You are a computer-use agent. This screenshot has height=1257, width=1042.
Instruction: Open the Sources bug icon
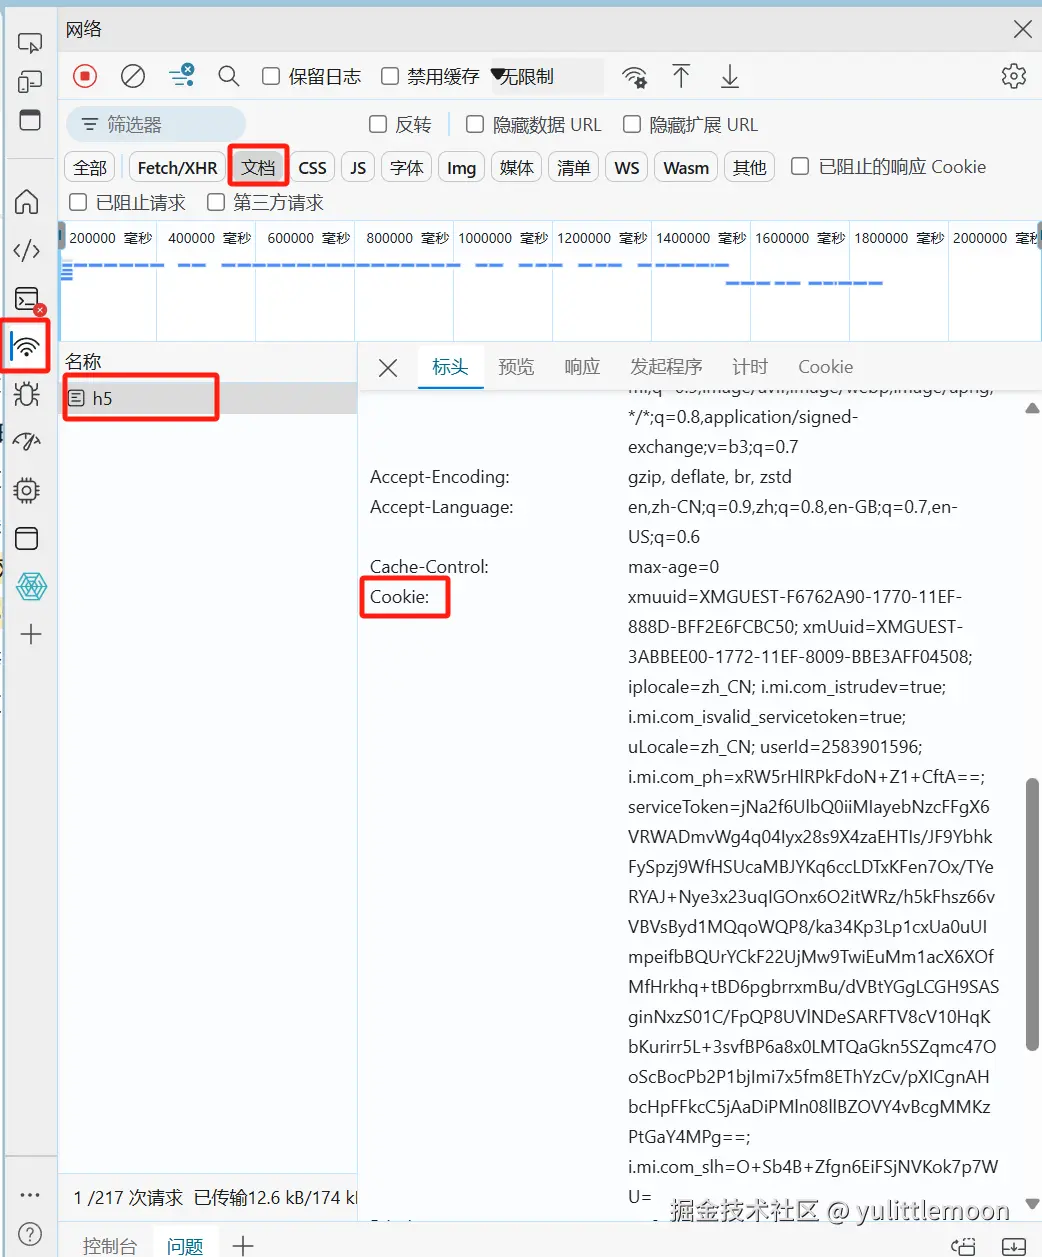[27, 394]
